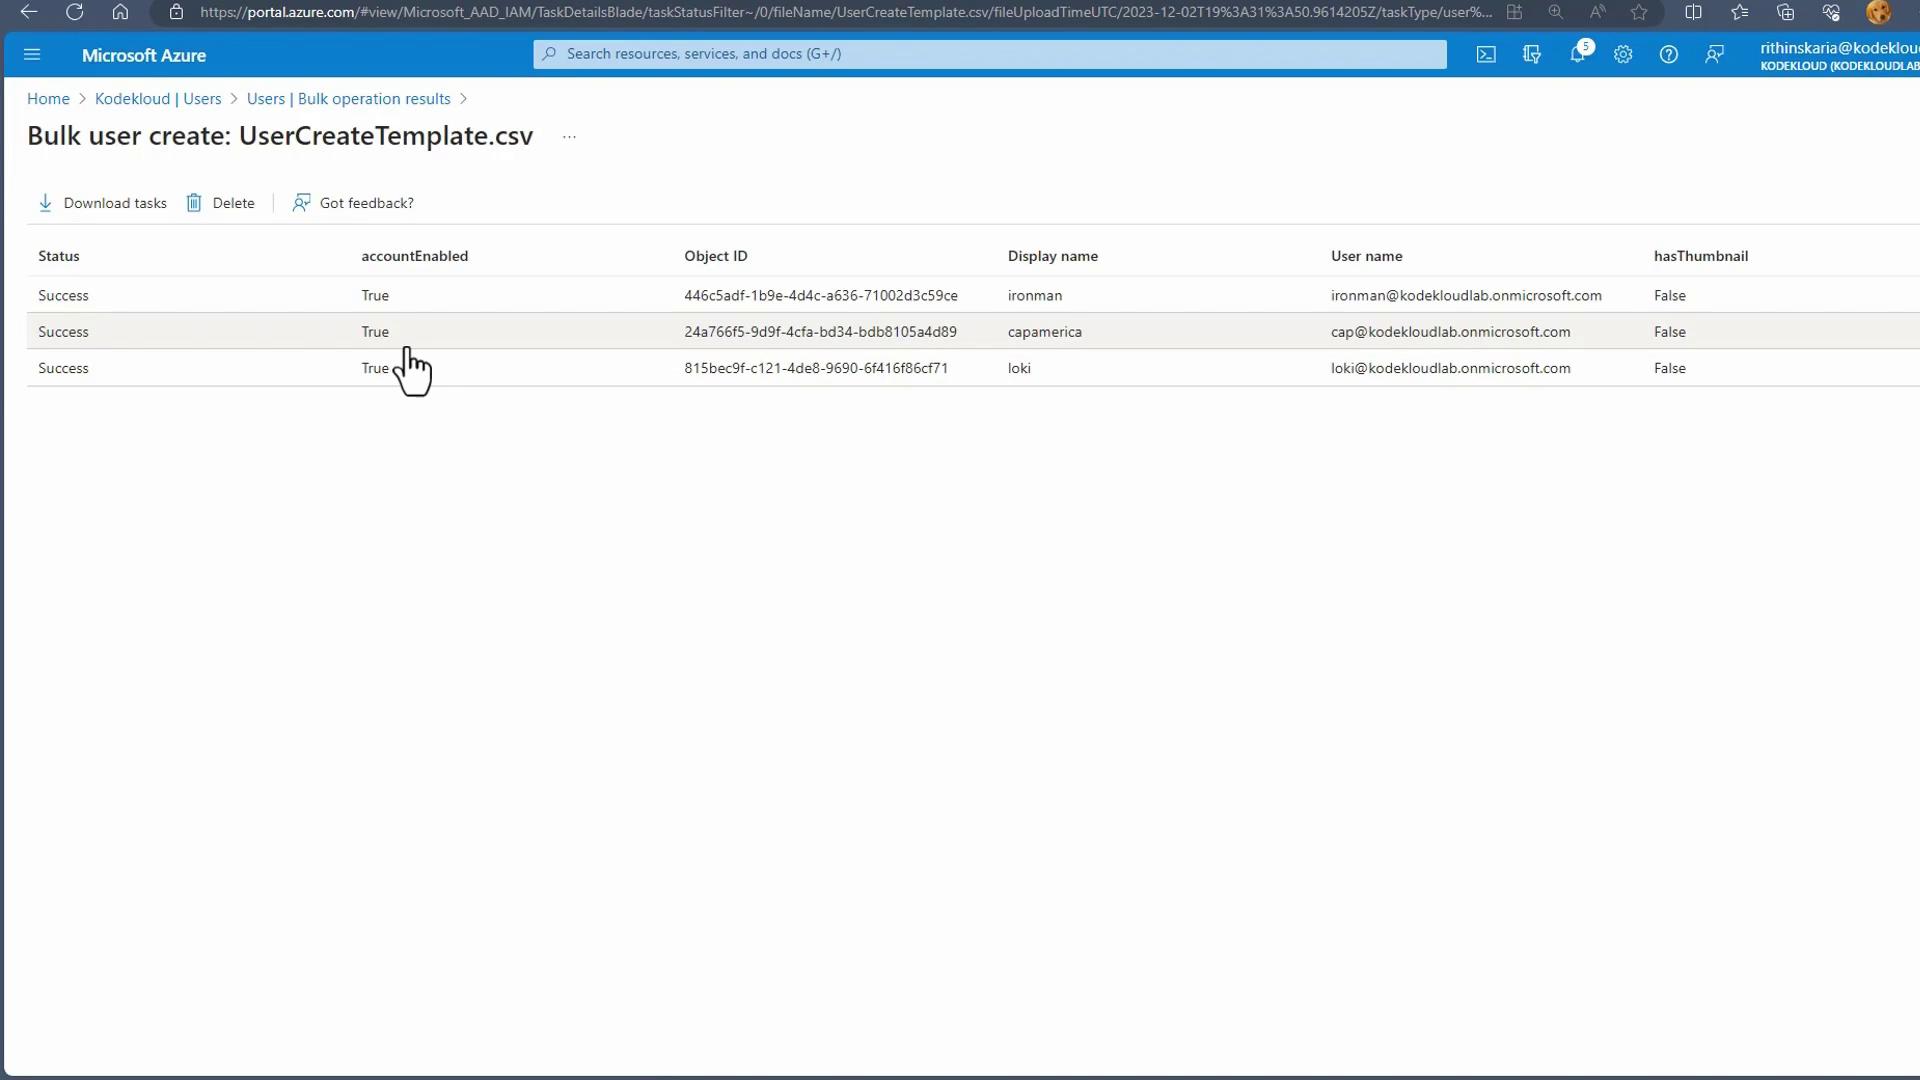Viewport: 1920px width, 1080px height.
Task: Toggle browser split screen icon
Action: pos(1693,12)
